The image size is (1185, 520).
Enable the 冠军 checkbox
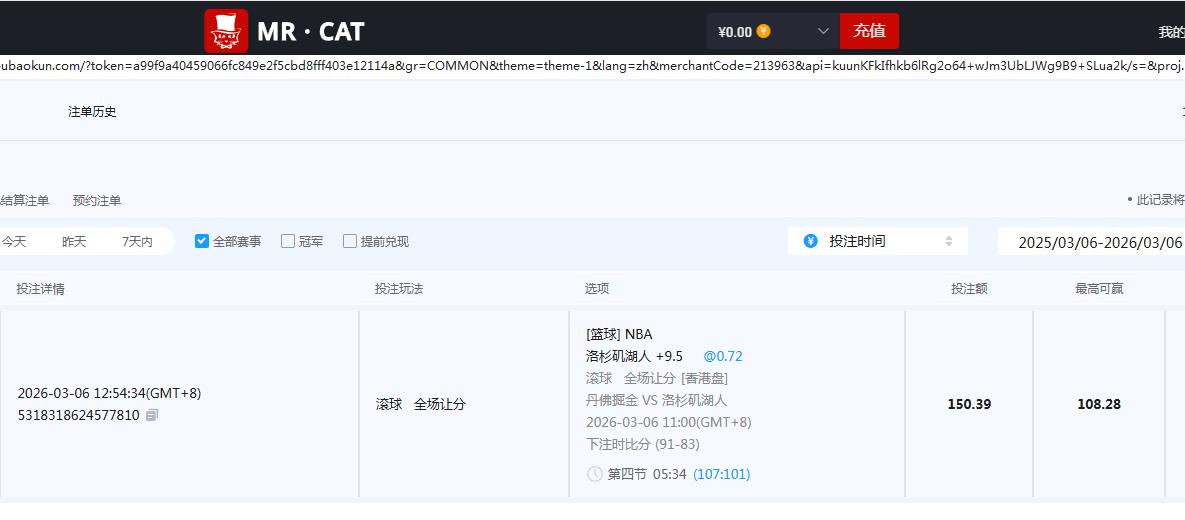(x=288, y=241)
